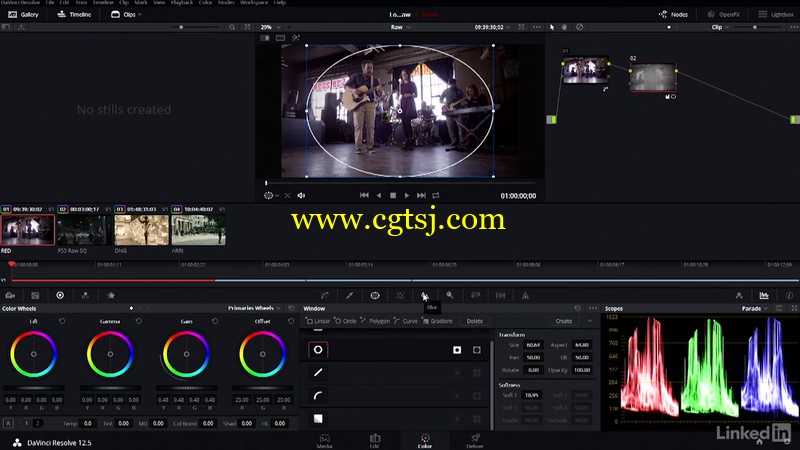Select the DNG clip thumbnail
The image size is (800, 450).
pos(141,230)
